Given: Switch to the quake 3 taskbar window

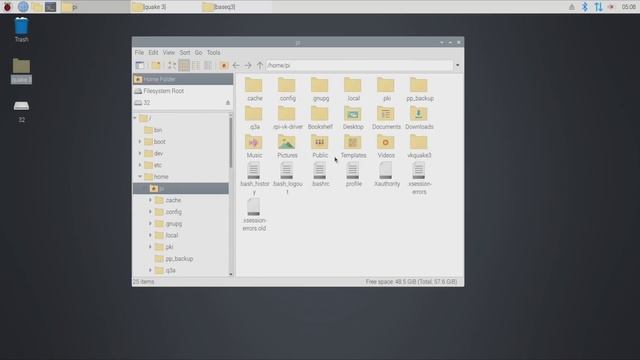Looking at the screenshot, I should 166,7.
